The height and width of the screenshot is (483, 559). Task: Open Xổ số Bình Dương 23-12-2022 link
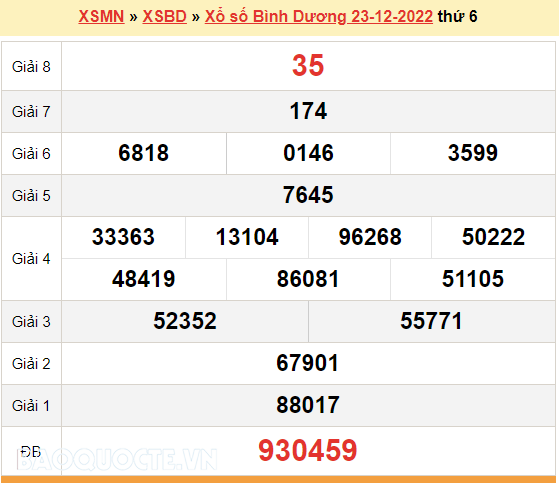tap(319, 16)
